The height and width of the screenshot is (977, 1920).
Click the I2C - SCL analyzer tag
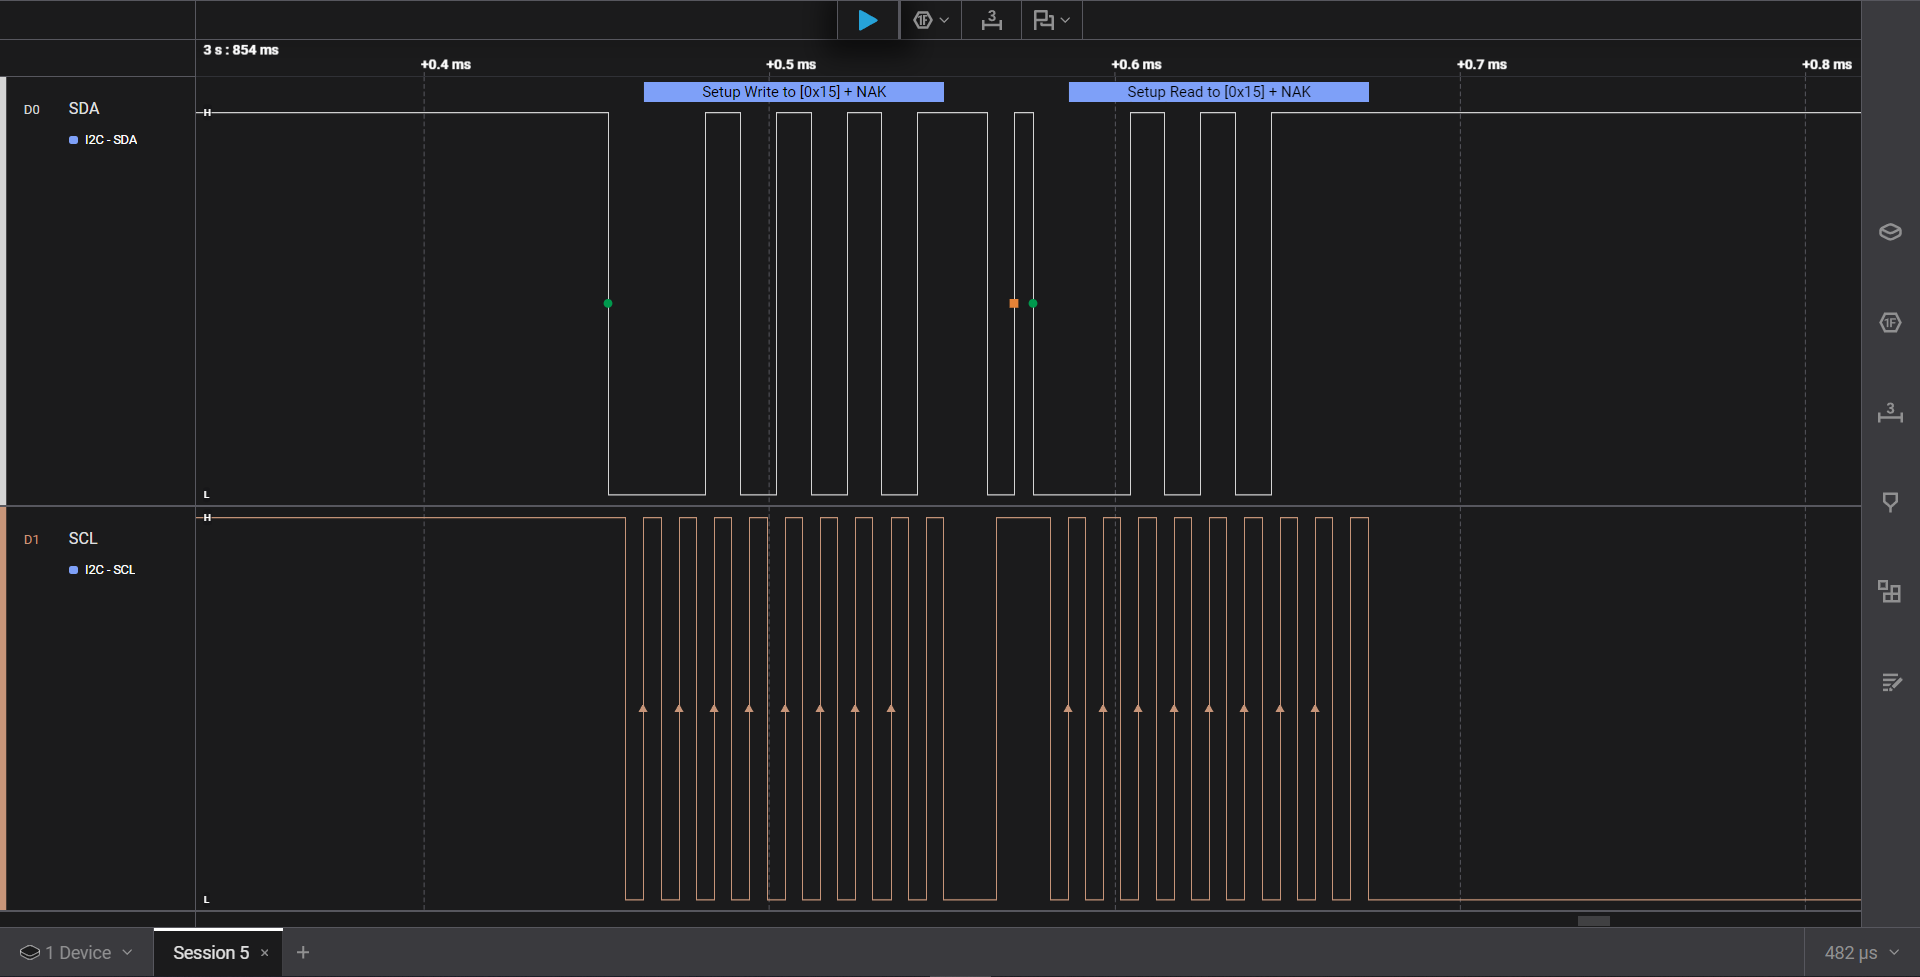[109, 570]
